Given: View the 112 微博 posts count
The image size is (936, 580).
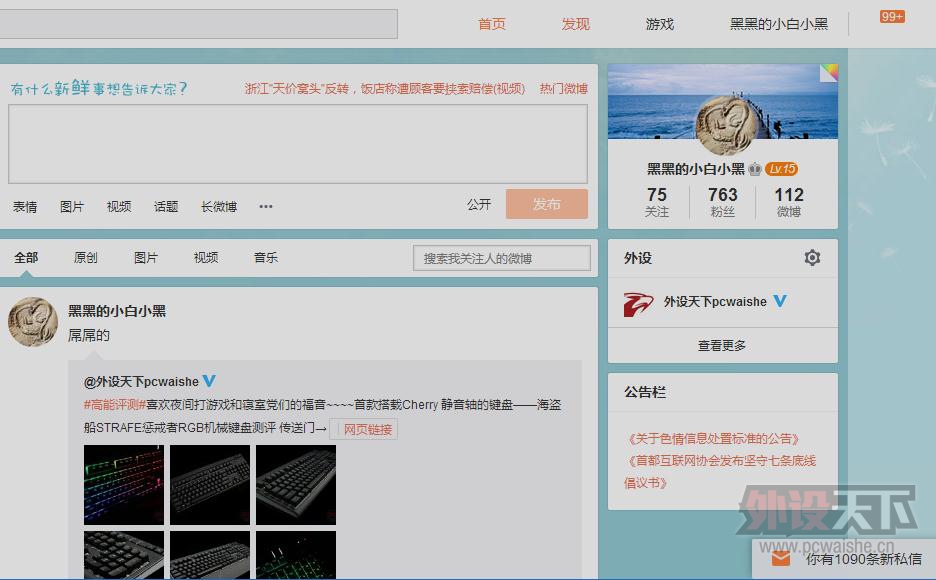Looking at the screenshot, I should pyautogui.click(x=789, y=202).
